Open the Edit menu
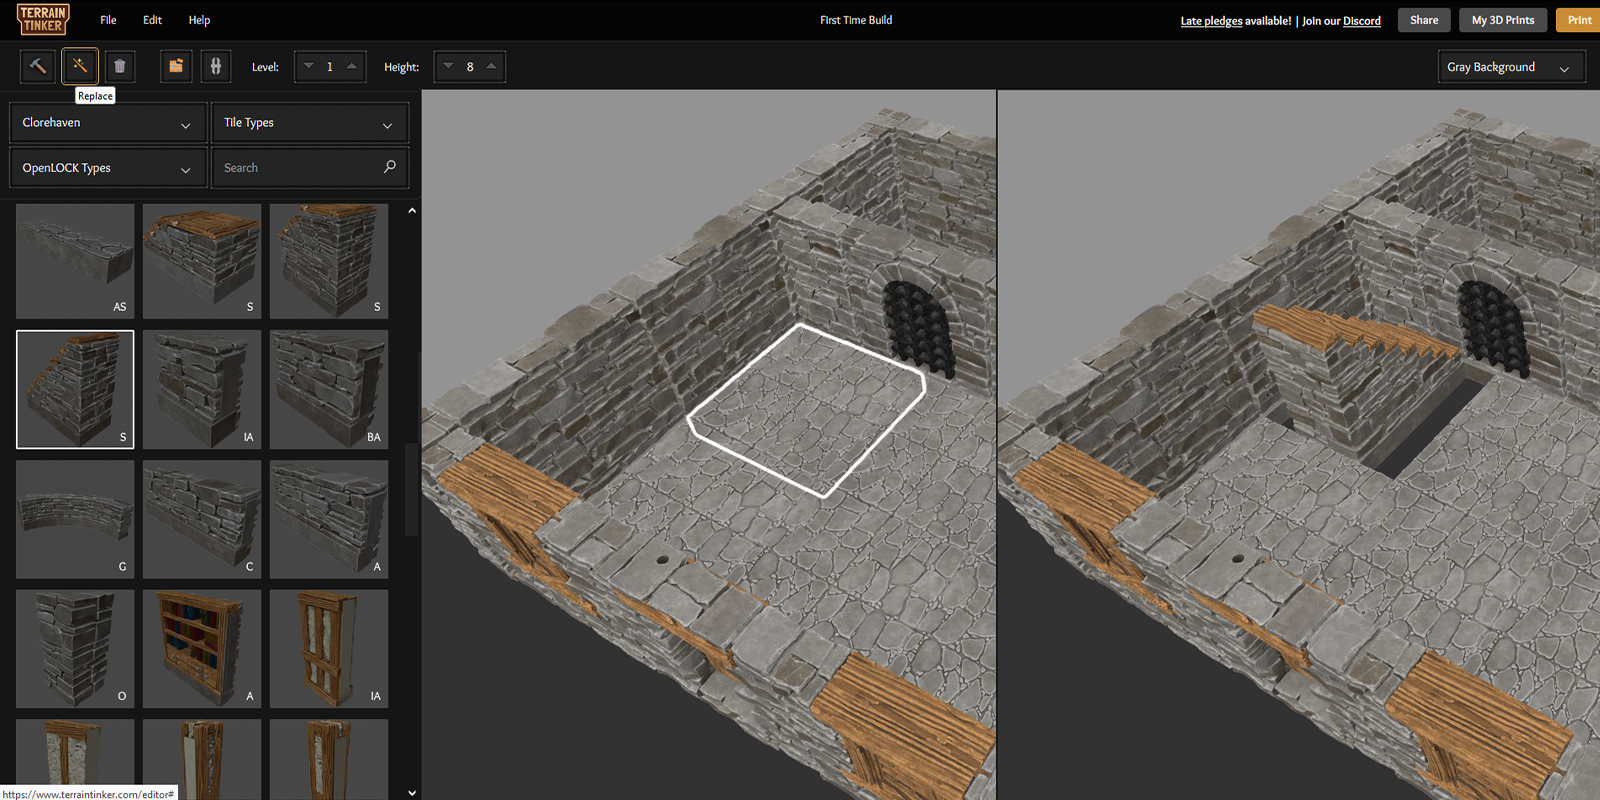The image size is (1600, 800). (x=152, y=20)
